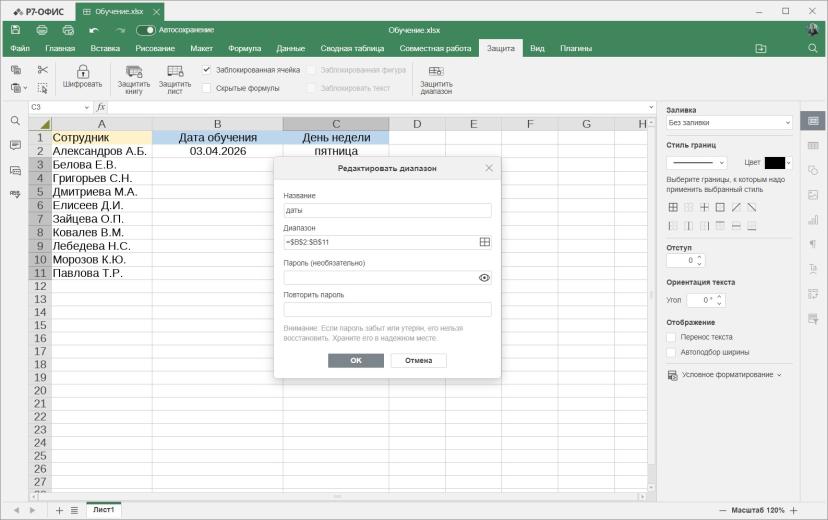Open the Файл menu

tap(20, 48)
